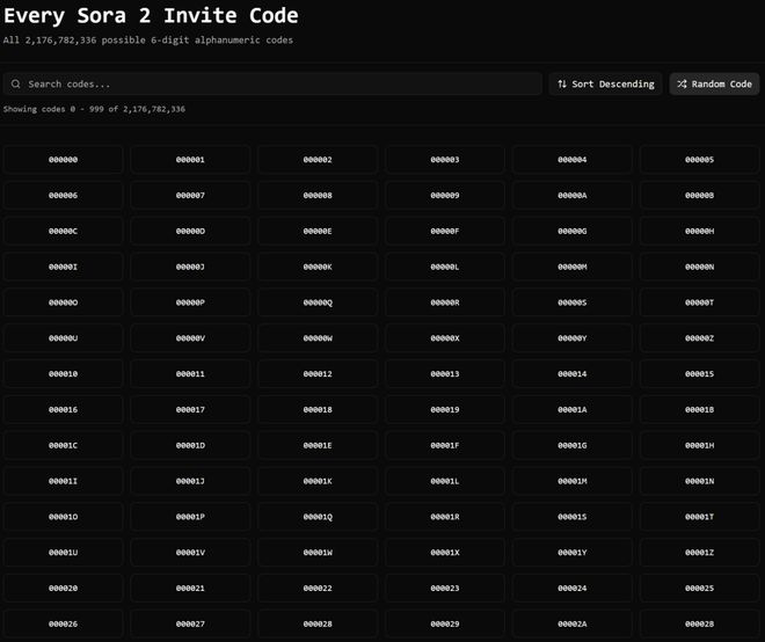Screen dimensions: 765x642
Task: Choose the 00001P code tile
Action: (190, 517)
